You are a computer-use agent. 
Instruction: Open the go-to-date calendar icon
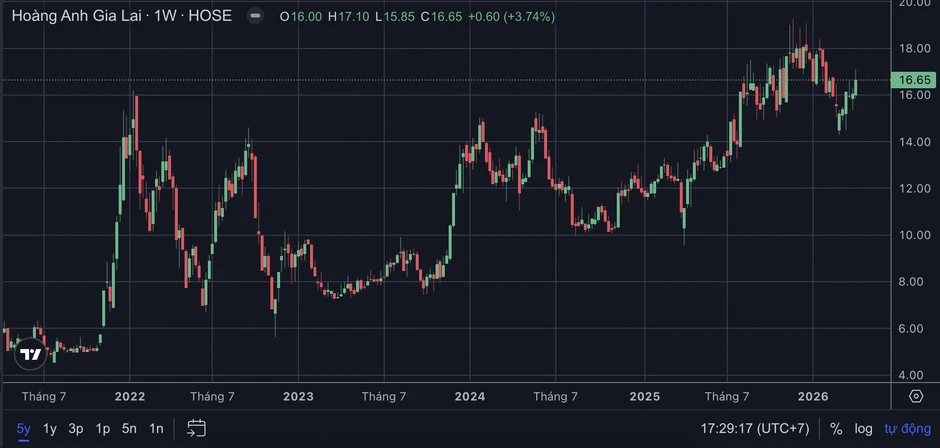tap(197, 428)
